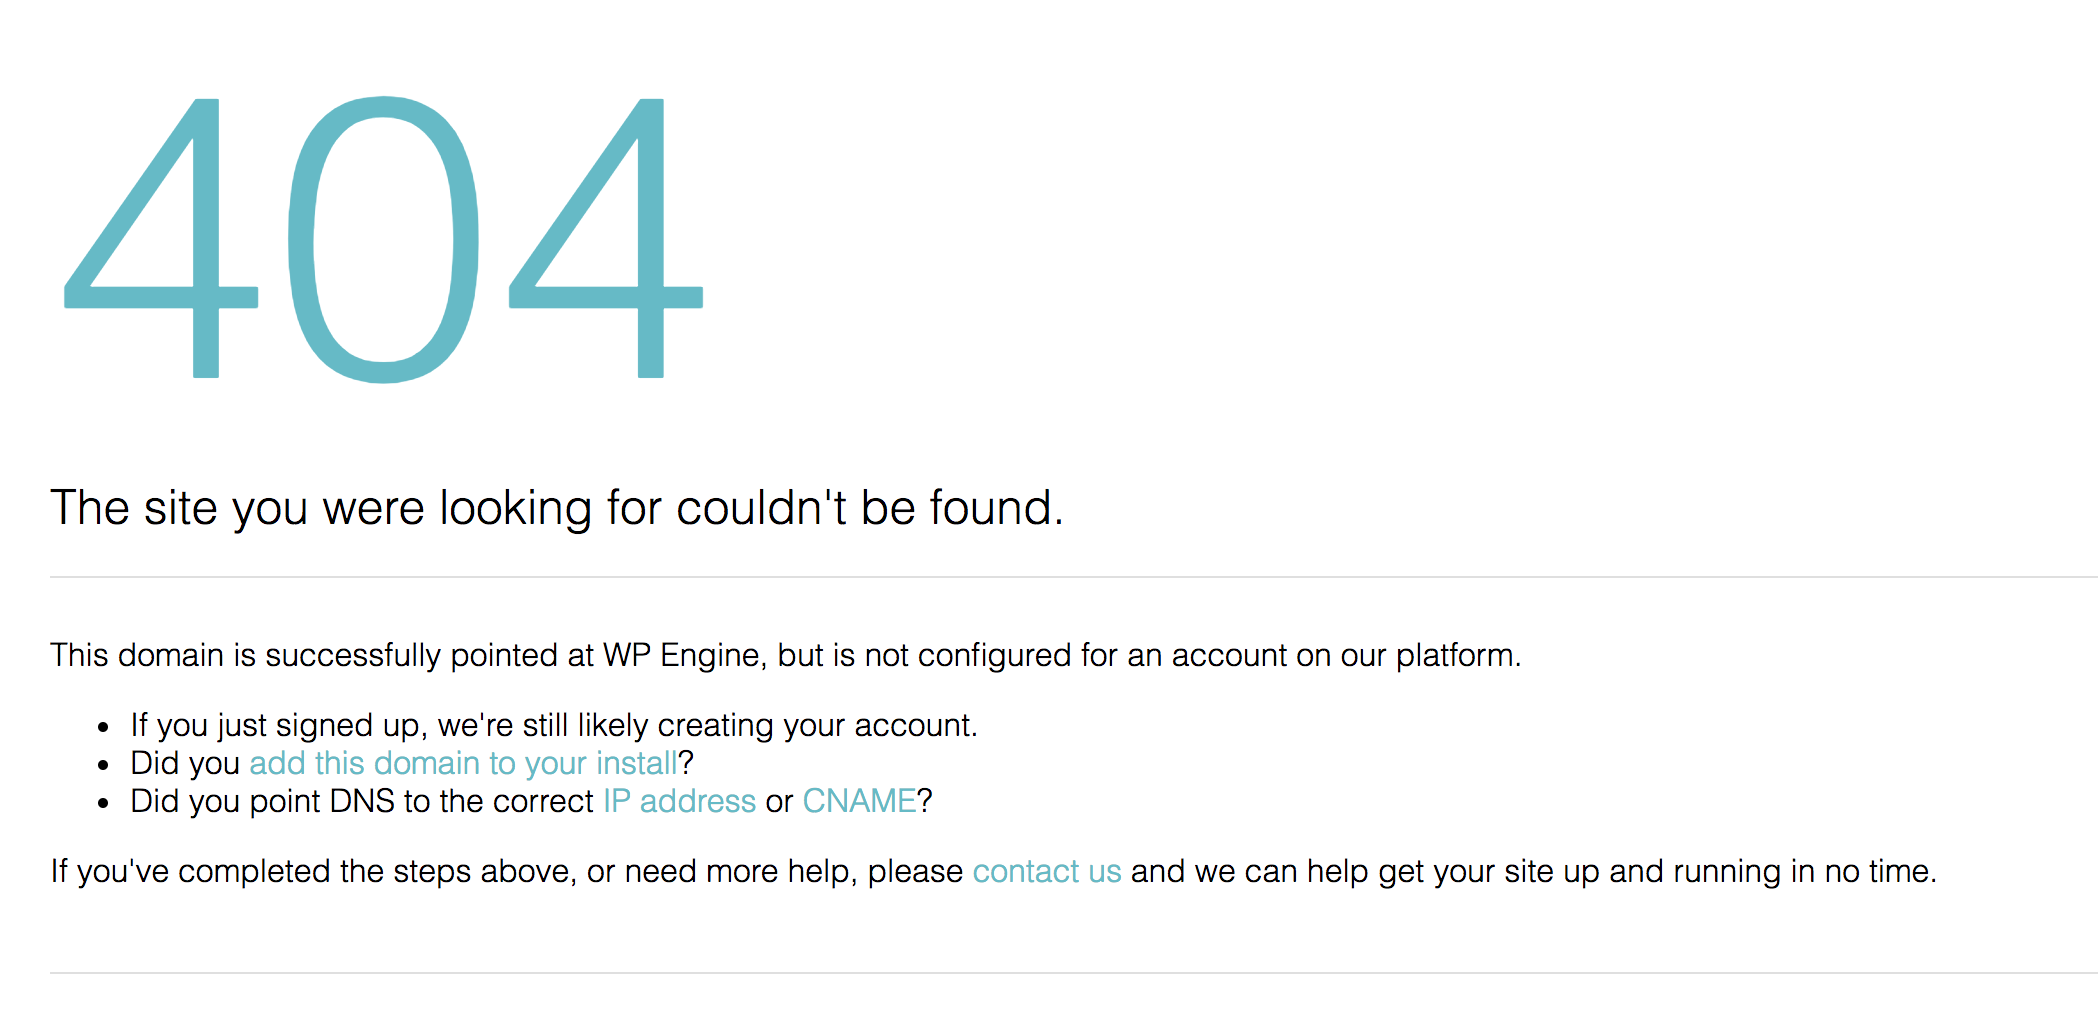The width and height of the screenshot is (2098, 1020).
Task: Click the bottom horizontal divider line
Action: (x=1074, y=973)
